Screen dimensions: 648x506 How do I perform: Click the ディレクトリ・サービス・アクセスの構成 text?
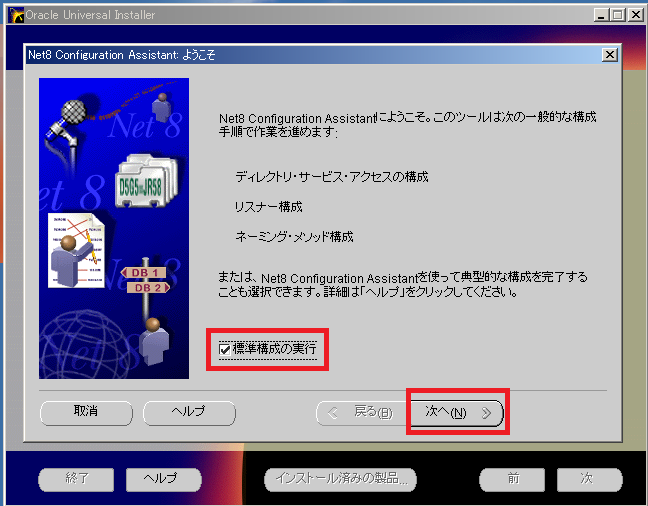pos(332,177)
